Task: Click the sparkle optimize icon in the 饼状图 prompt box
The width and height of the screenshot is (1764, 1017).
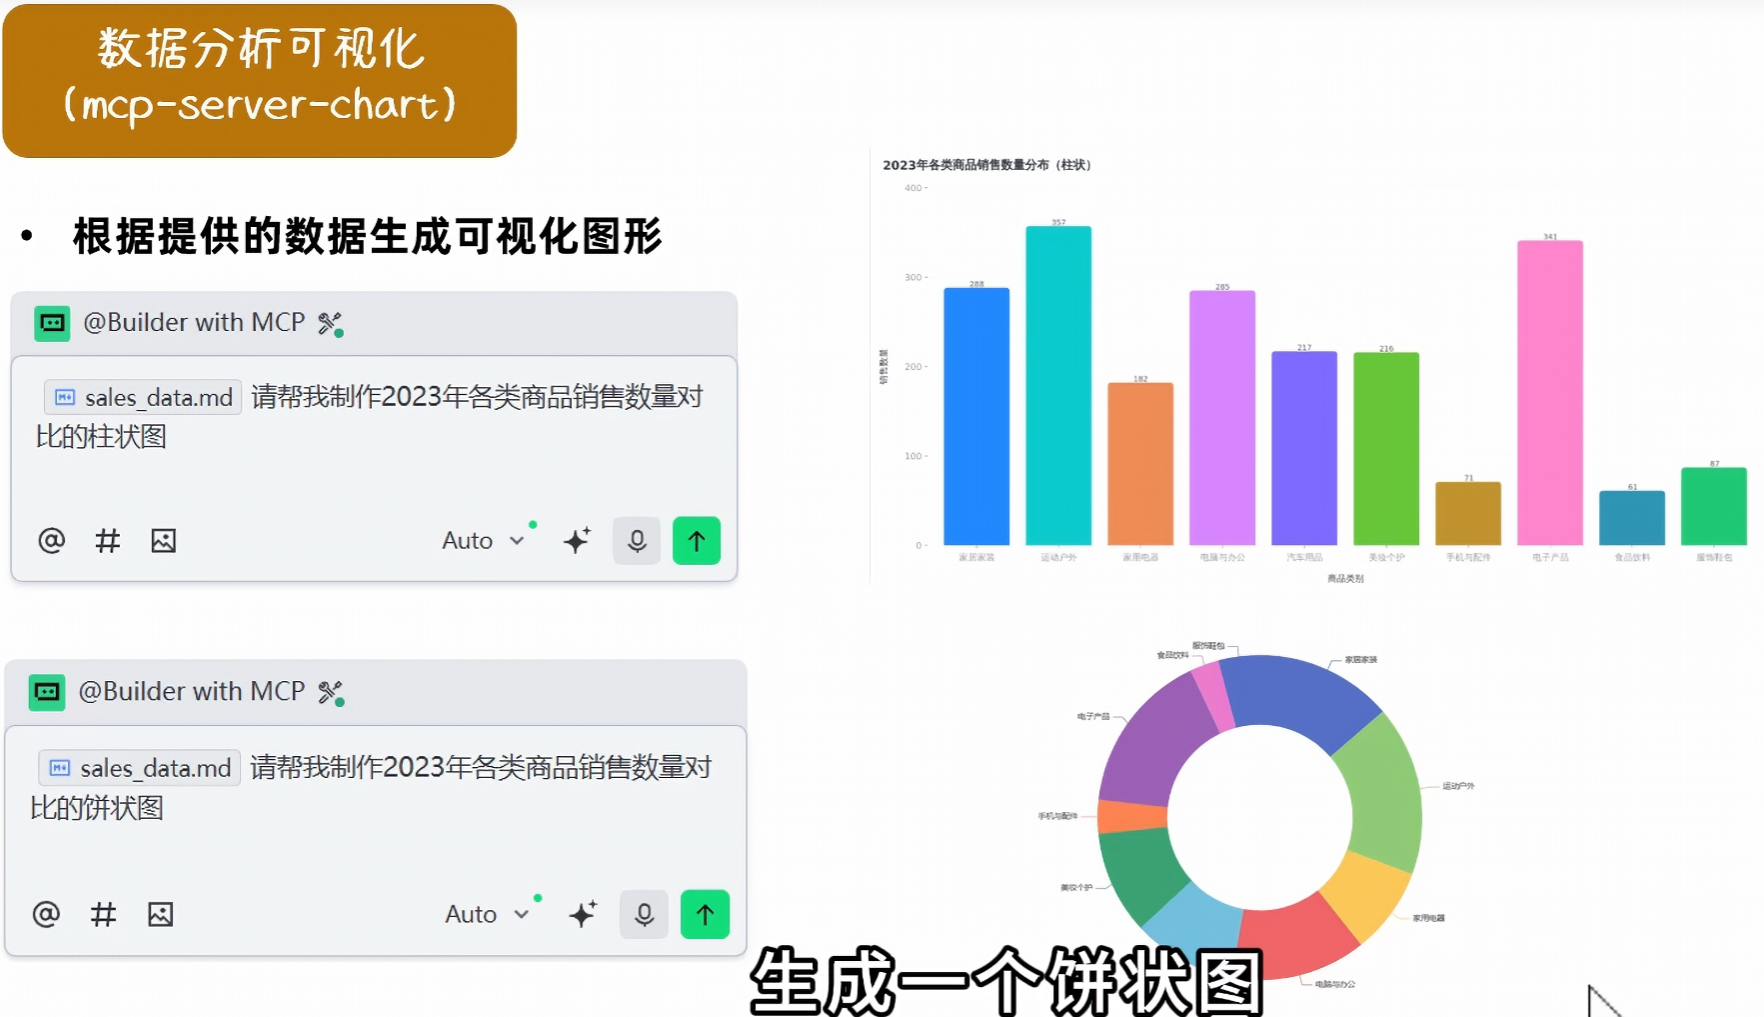Action: pos(583,914)
